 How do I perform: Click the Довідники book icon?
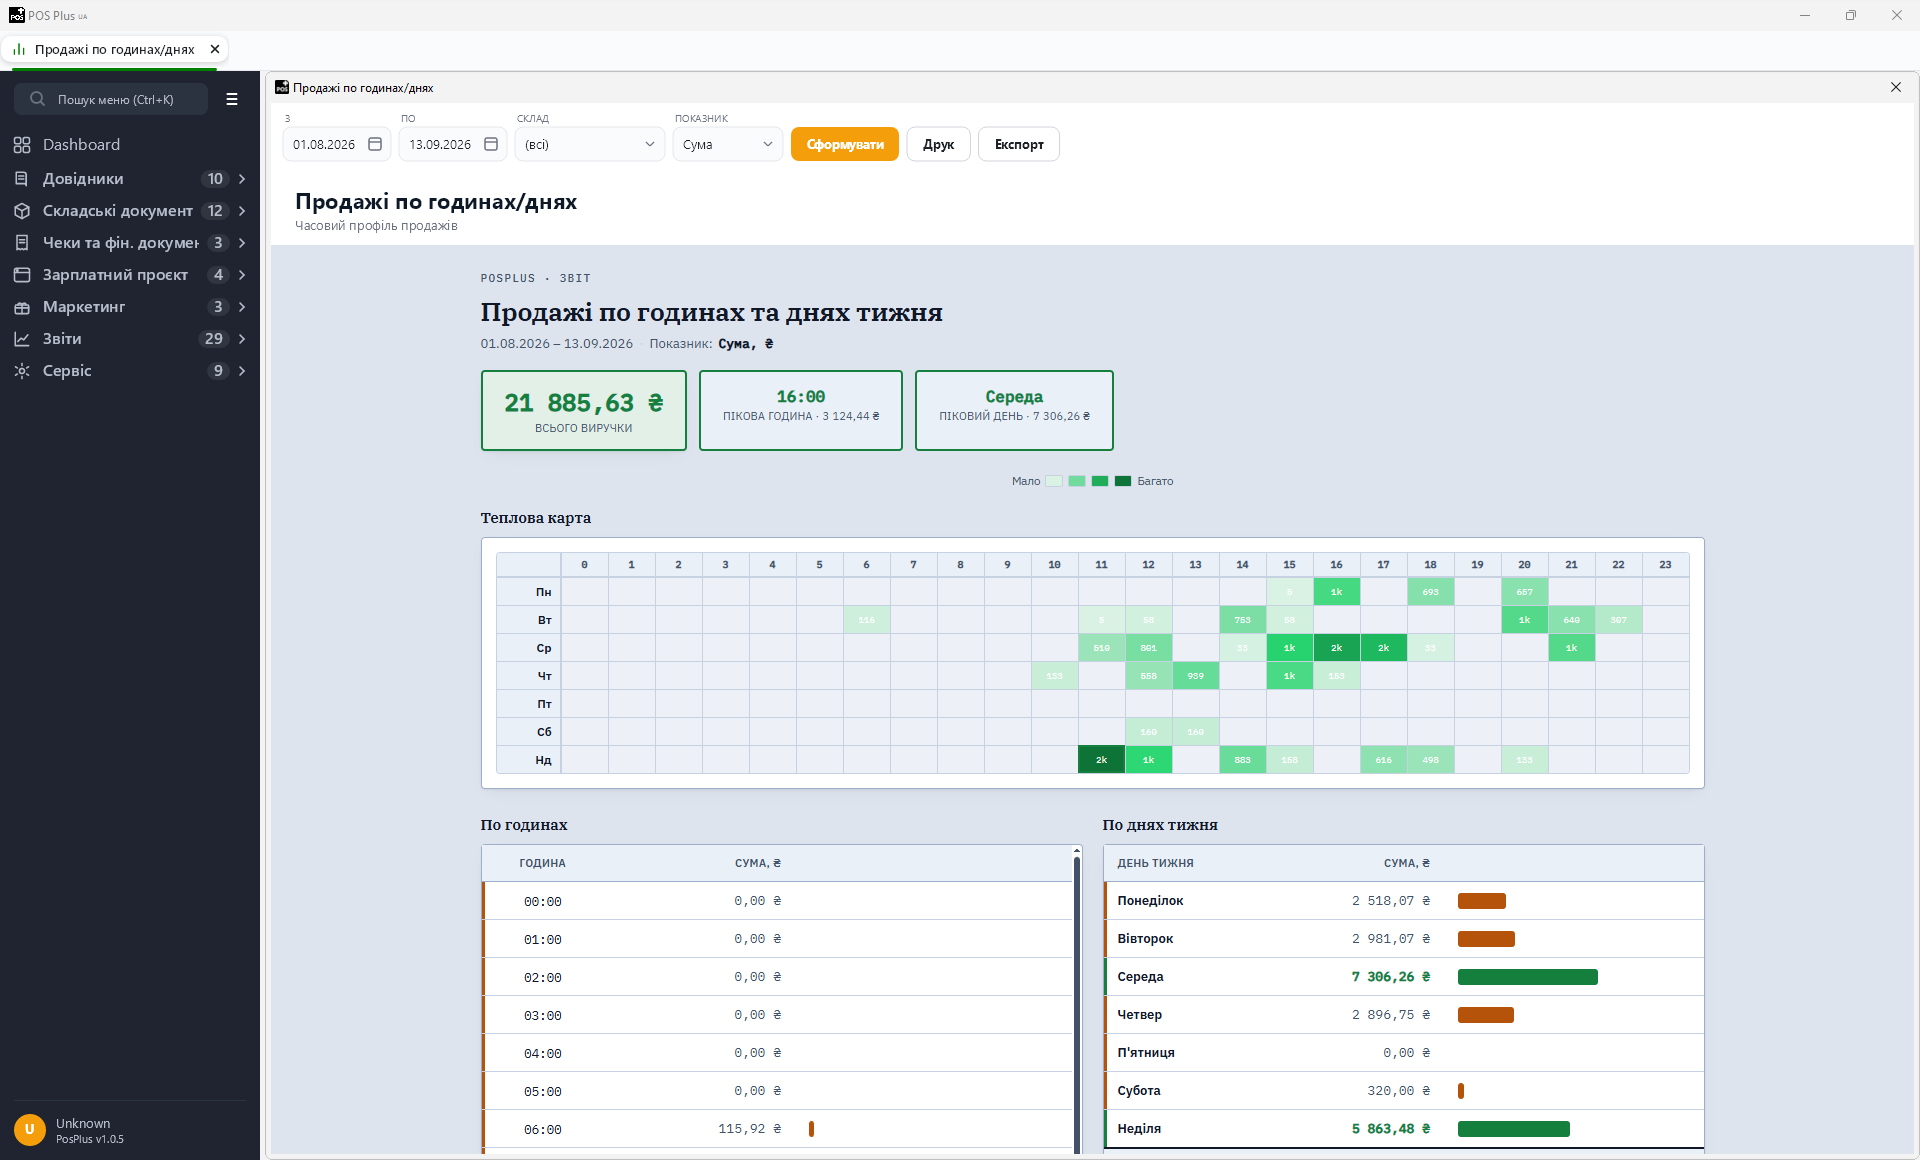coord(22,179)
